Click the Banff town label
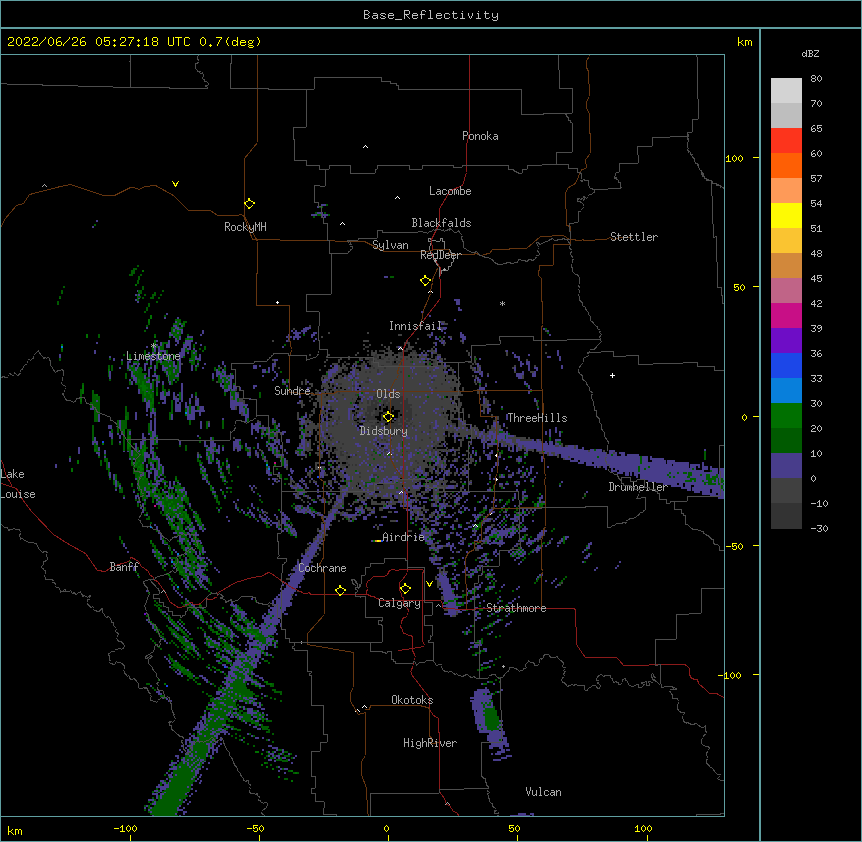862x842 pixels. tap(124, 567)
